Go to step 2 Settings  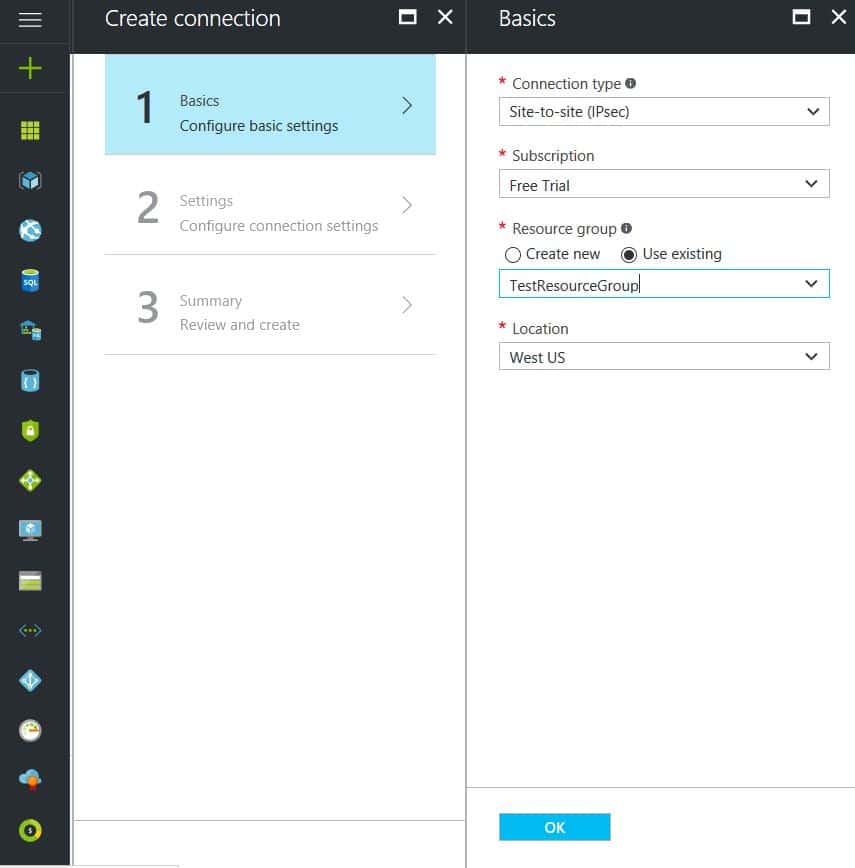(x=270, y=206)
